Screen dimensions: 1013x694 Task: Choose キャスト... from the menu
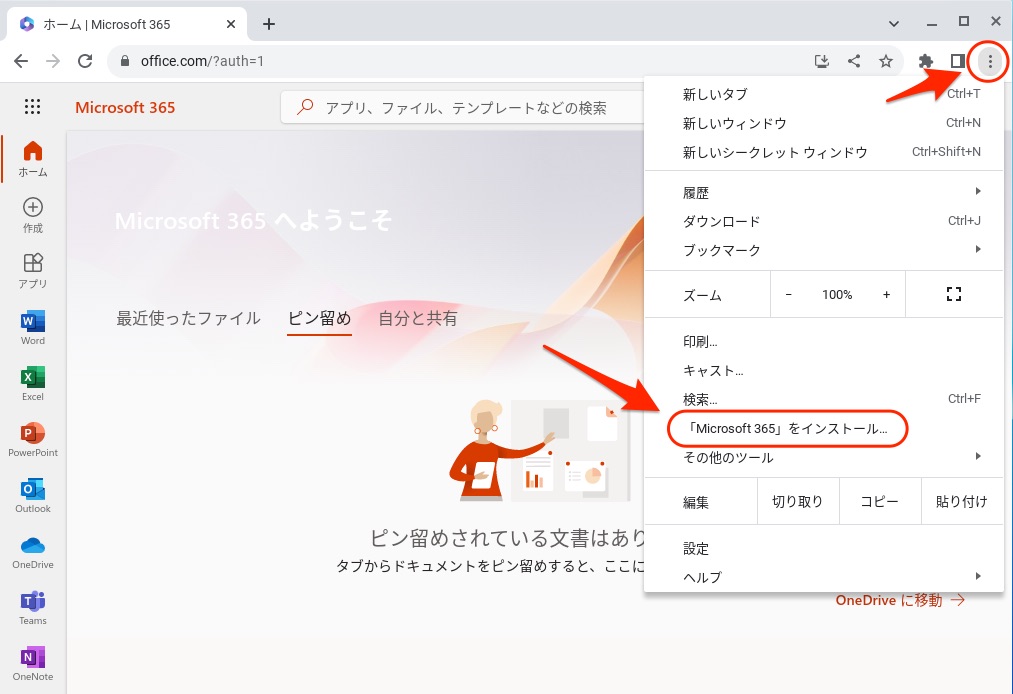824,371
